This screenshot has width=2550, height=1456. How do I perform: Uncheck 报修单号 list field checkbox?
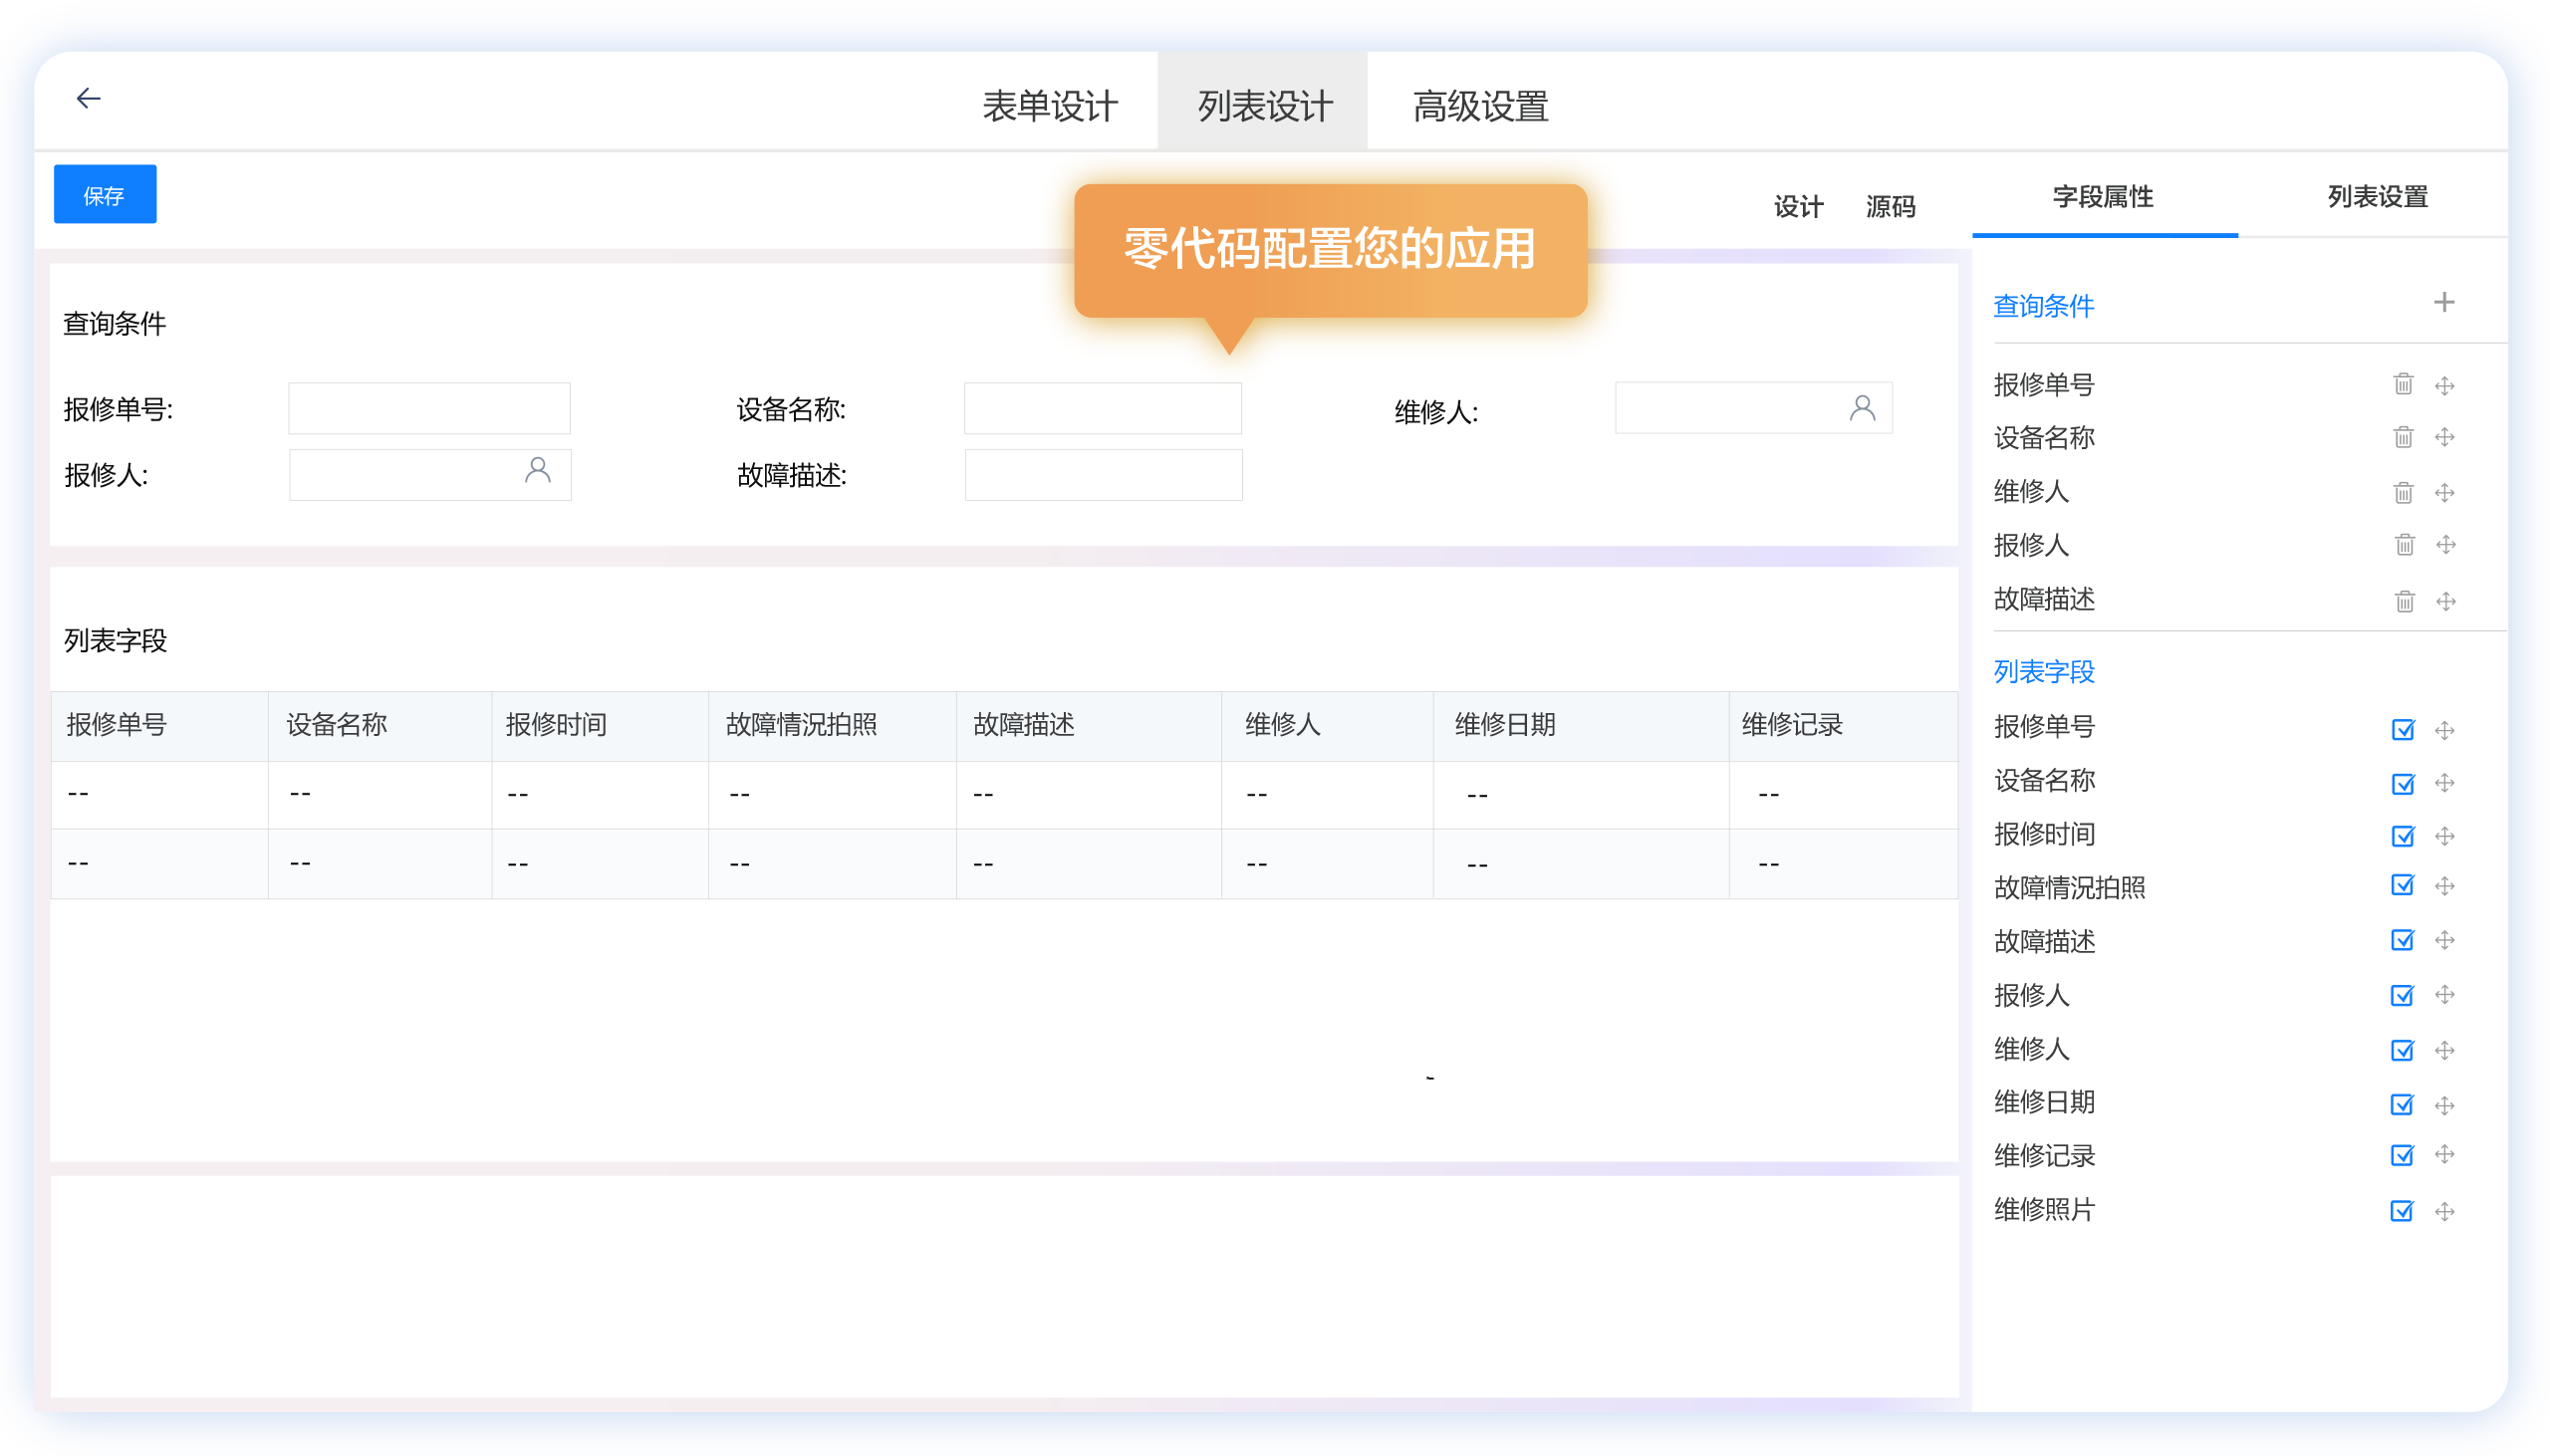click(2402, 730)
